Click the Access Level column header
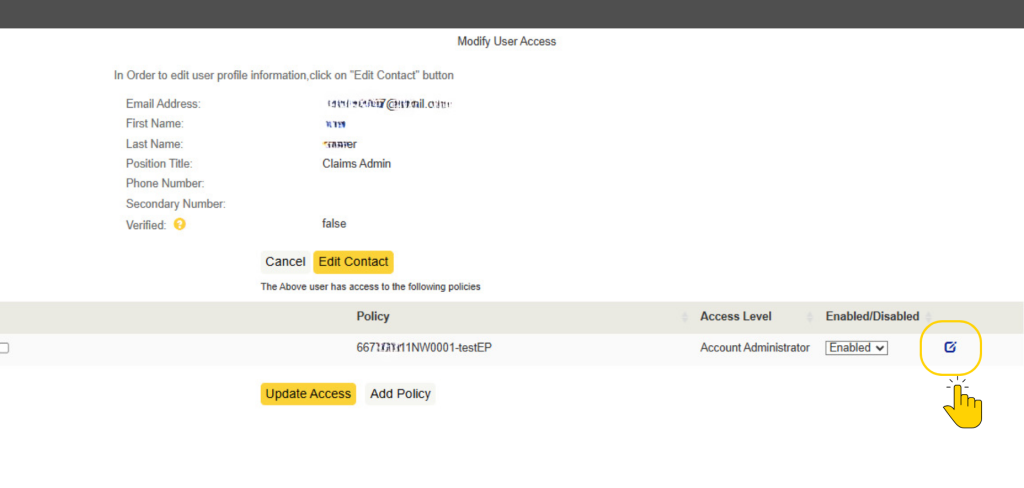Screen dimensions: 1024x488 pos(735,317)
